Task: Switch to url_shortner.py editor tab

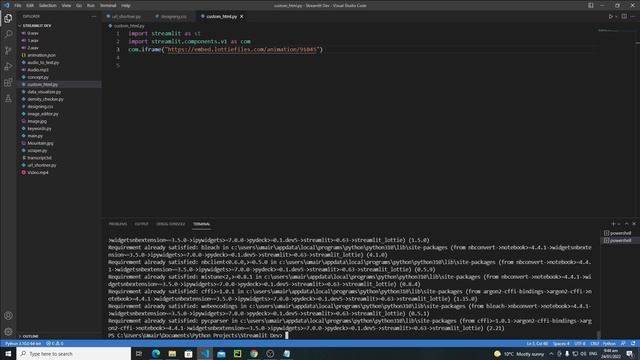Action: pyautogui.click(x=126, y=16)
